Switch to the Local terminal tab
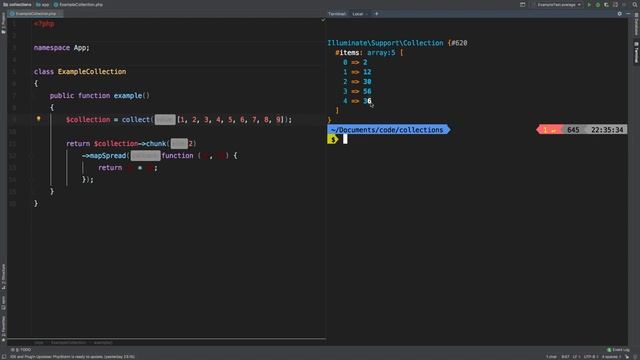Image resolution: width=640 pixels, height=360 pixels. [x=358, y=14]
